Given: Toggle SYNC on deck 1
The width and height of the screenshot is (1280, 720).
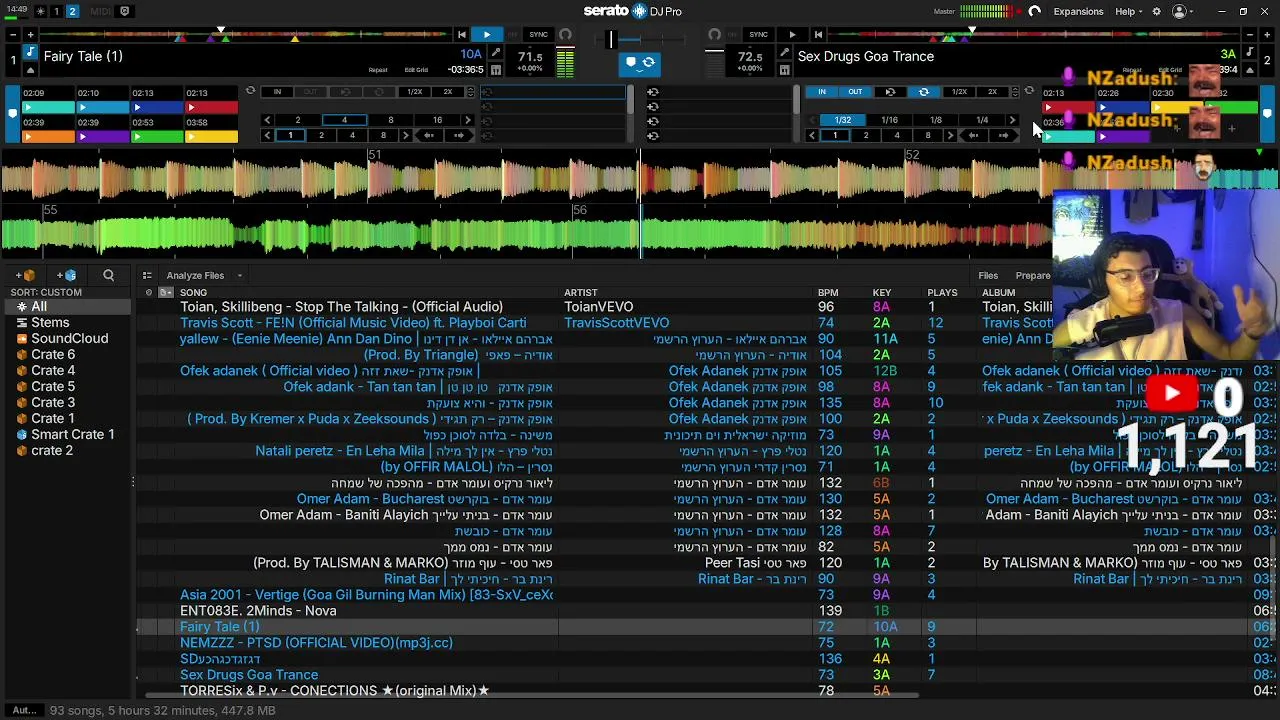Looking at the screenshot, I should pos(539,35).
